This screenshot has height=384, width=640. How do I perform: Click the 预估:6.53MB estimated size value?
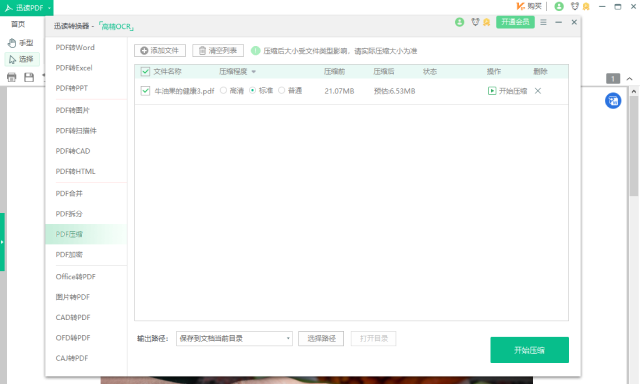[x=394, y=91]
